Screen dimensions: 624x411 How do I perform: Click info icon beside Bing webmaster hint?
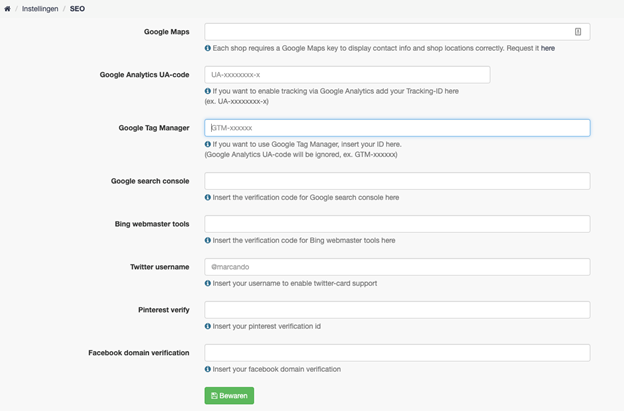pyautogui.click(x=208, y=240)
